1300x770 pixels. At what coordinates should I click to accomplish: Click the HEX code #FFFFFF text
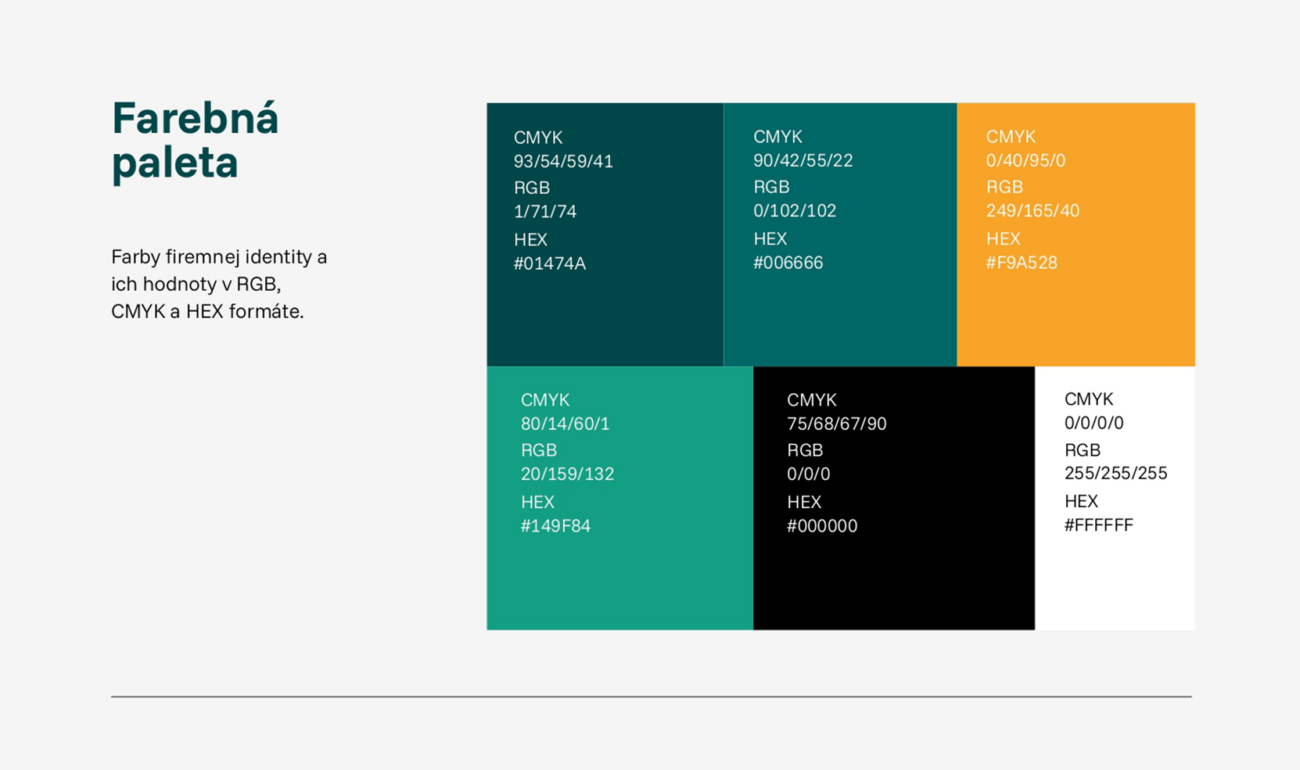coord(1099,525)
